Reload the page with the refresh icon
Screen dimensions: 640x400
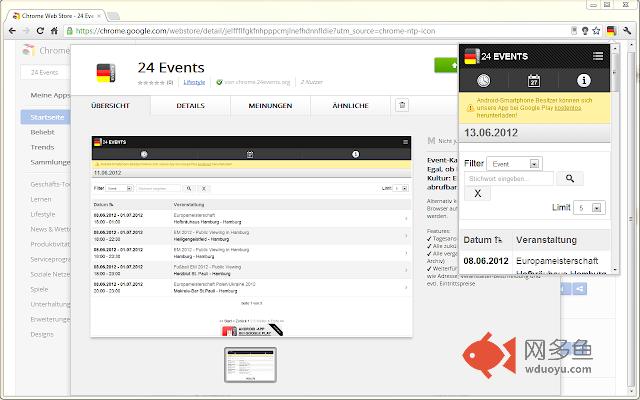click(40, 31)
